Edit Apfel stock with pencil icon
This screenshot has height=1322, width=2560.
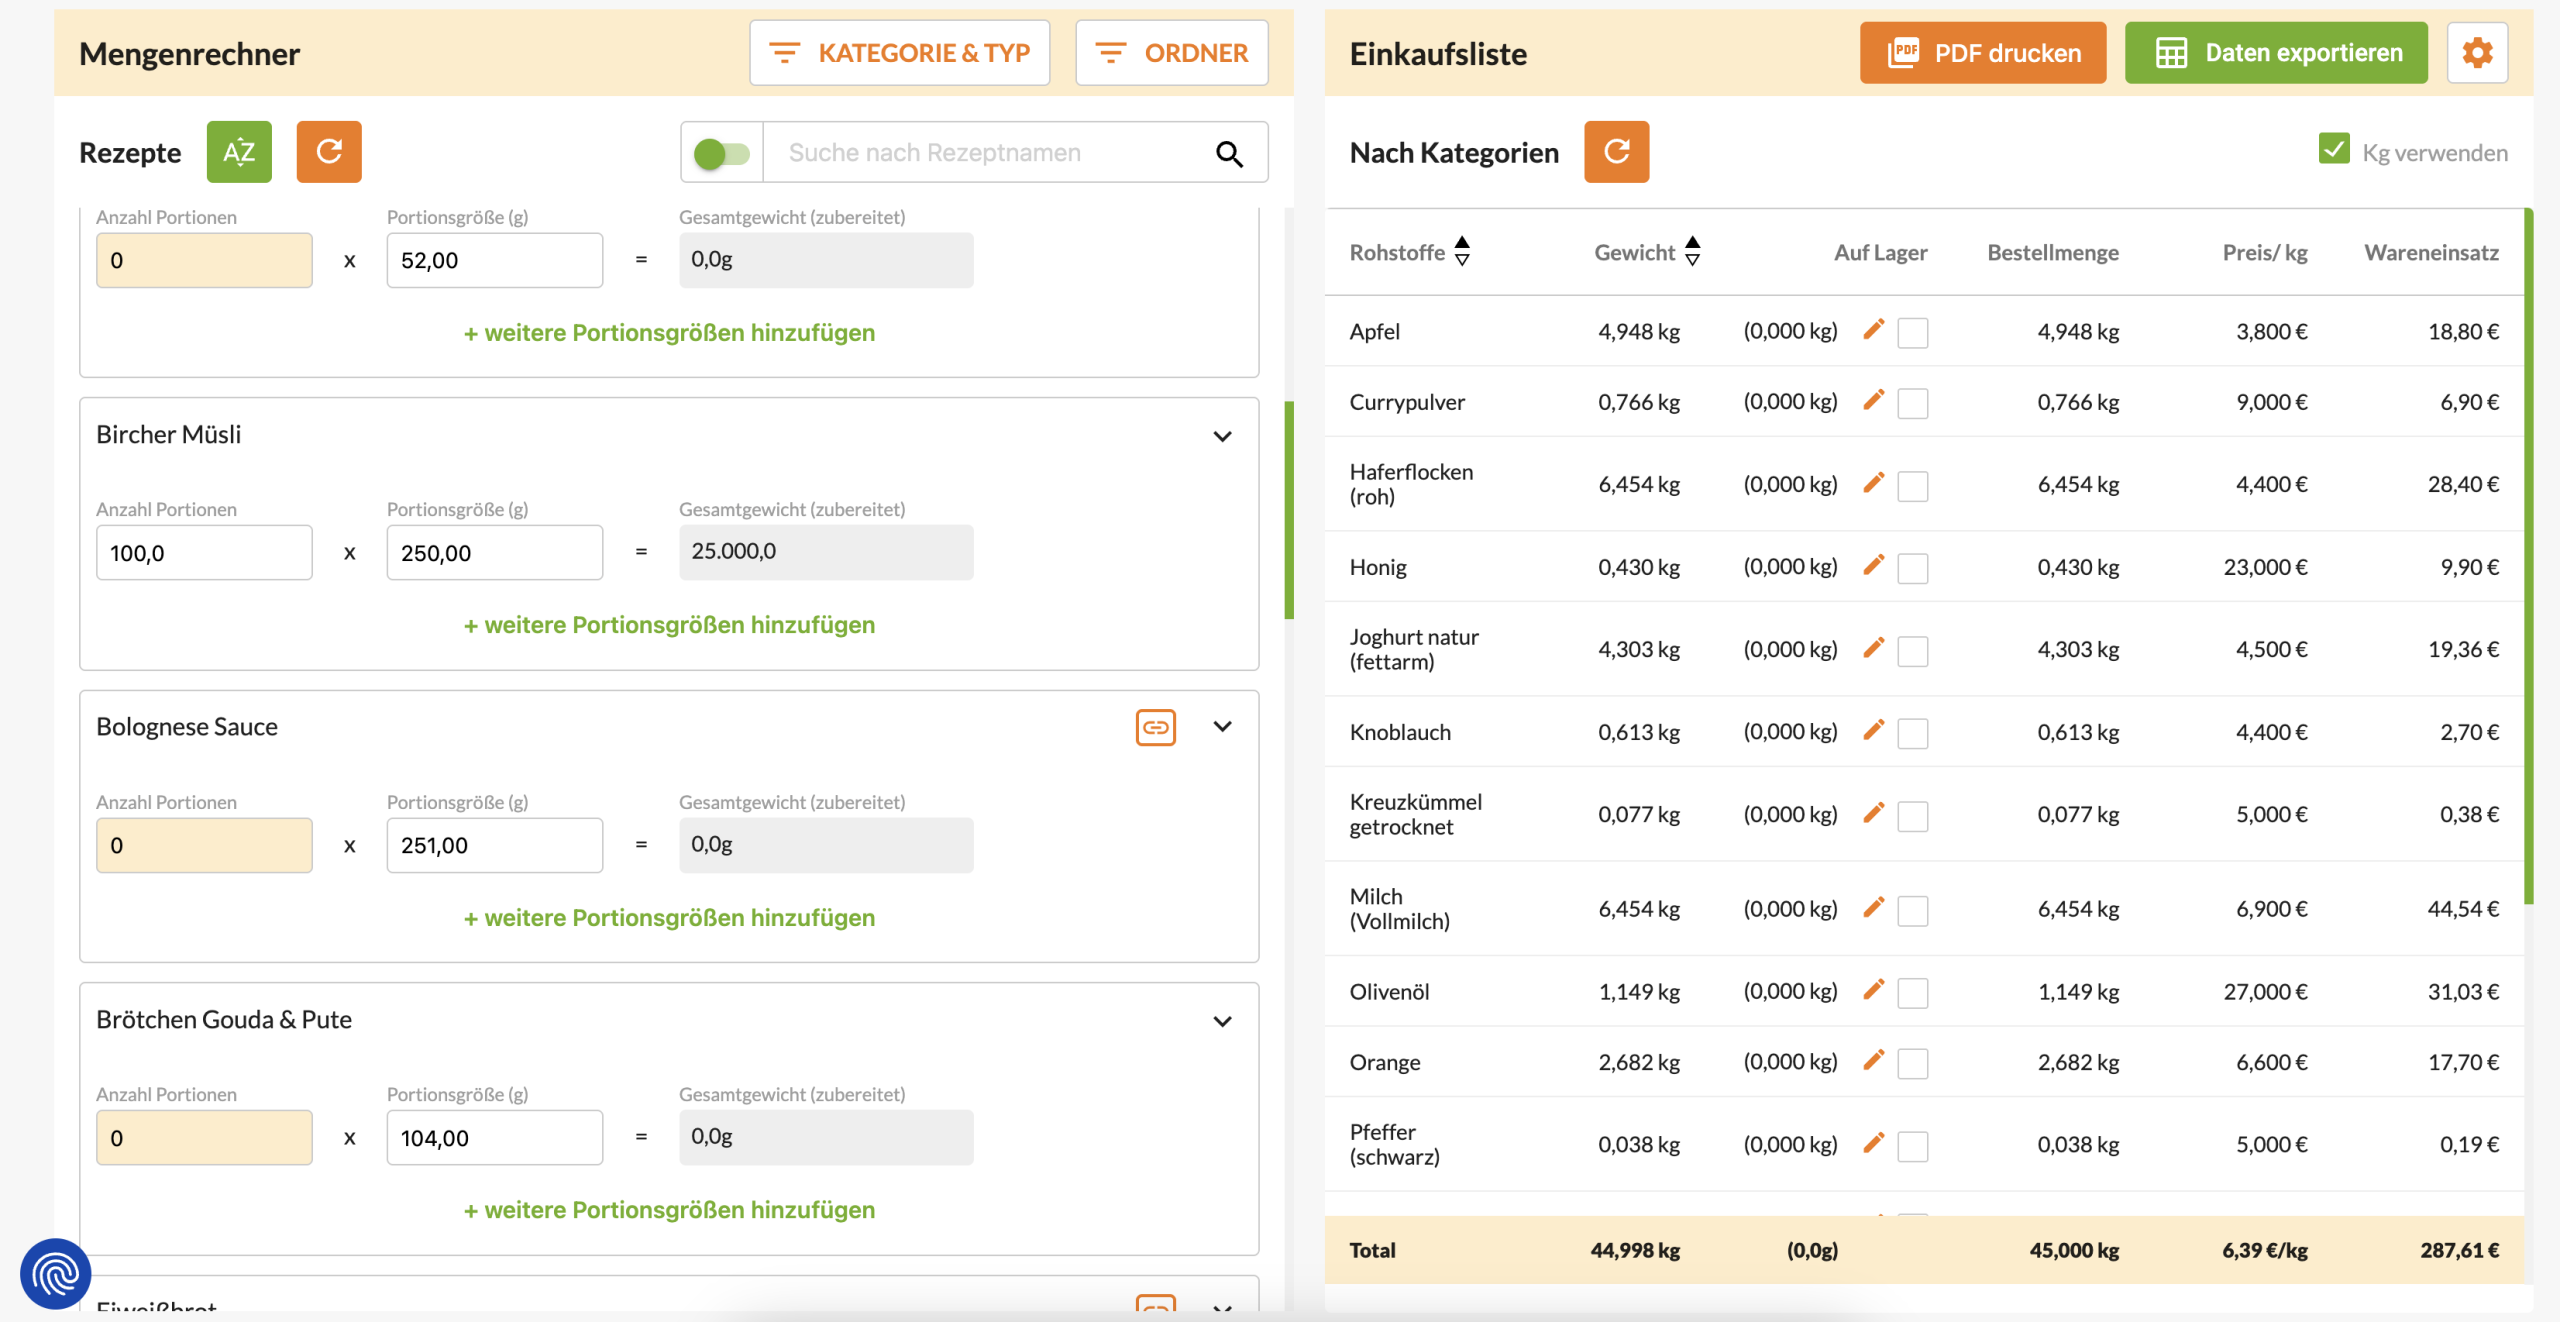(1873, 330)
